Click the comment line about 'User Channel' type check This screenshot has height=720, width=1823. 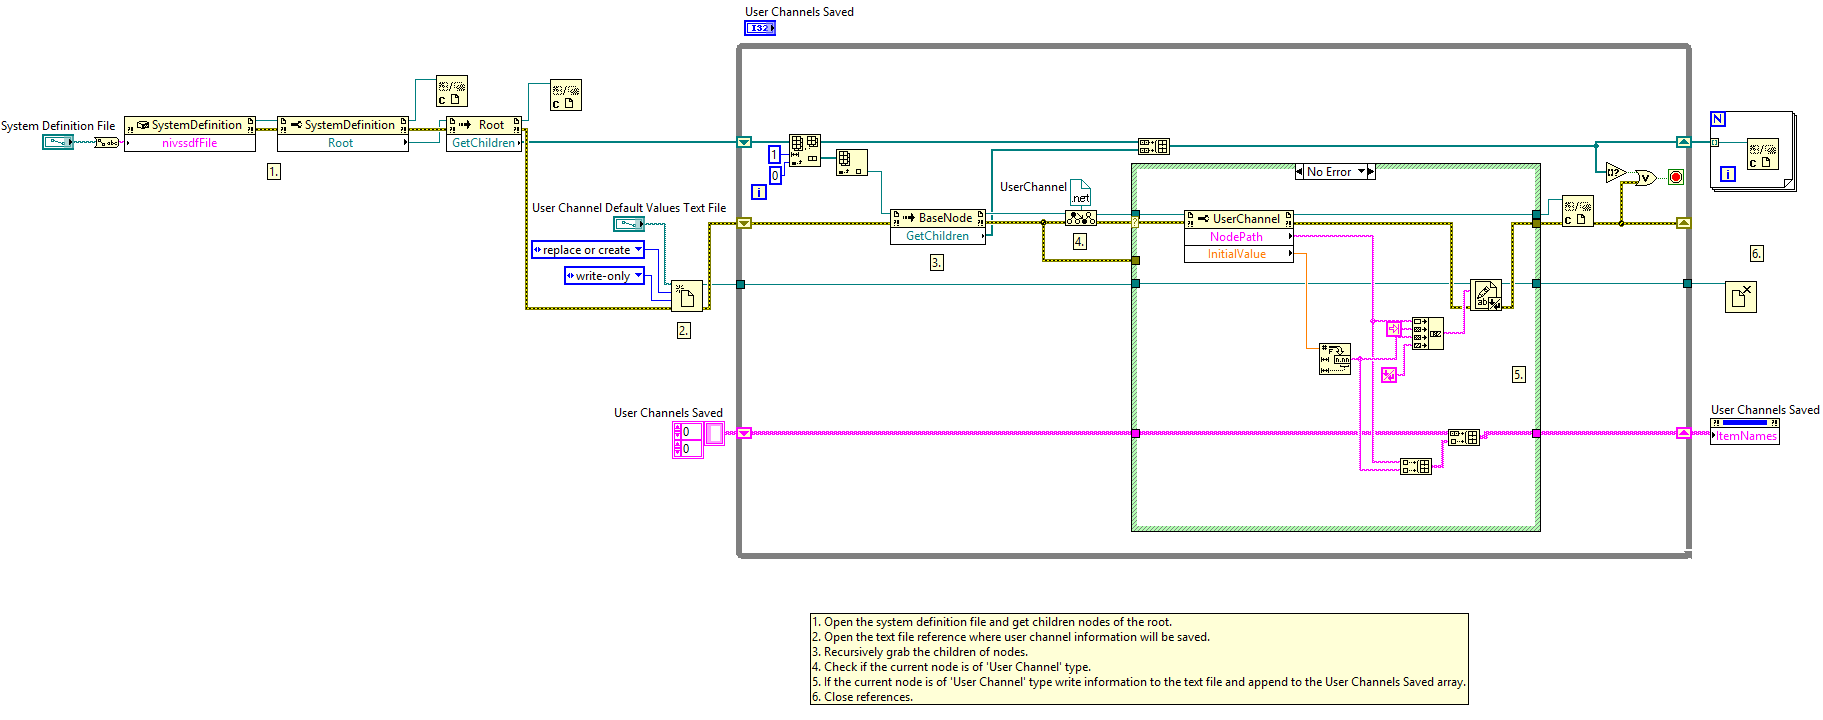click(x=951, y=667)
